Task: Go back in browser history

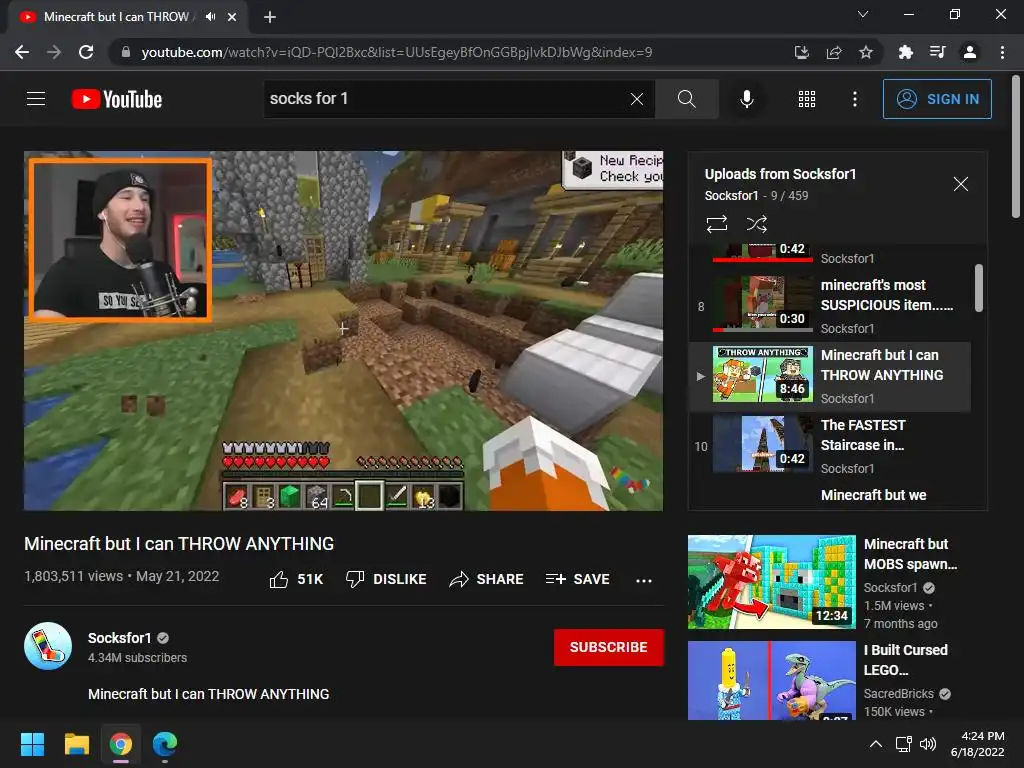Action: (22, 52)
